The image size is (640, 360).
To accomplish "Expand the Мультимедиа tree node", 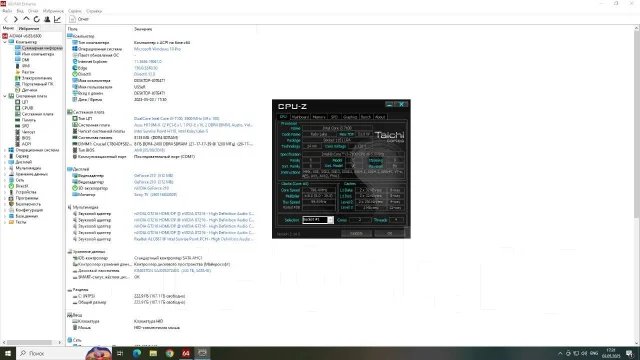I will coord(5,168).
